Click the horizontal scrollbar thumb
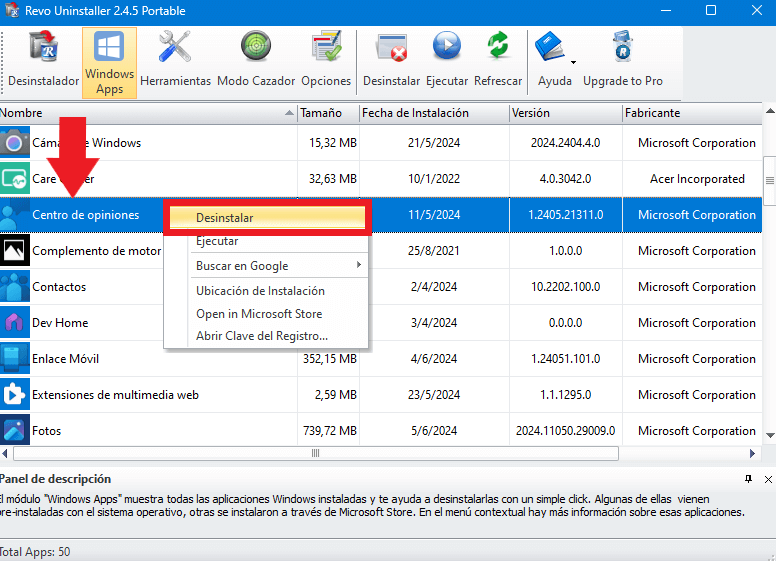776x561 pixels. click(x=316, y=453)
